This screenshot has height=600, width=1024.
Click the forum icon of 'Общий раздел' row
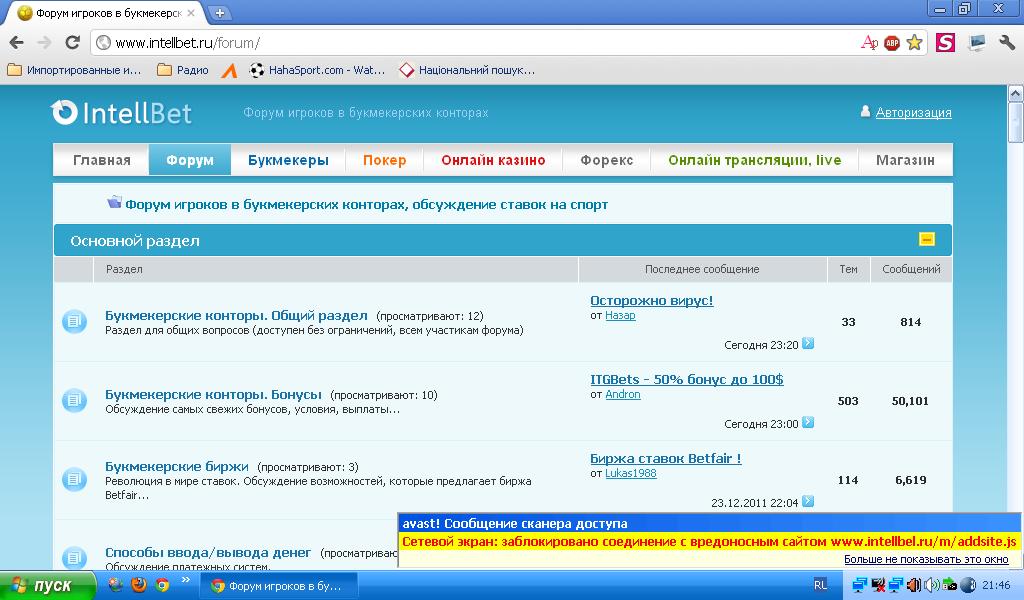(74, 321)
